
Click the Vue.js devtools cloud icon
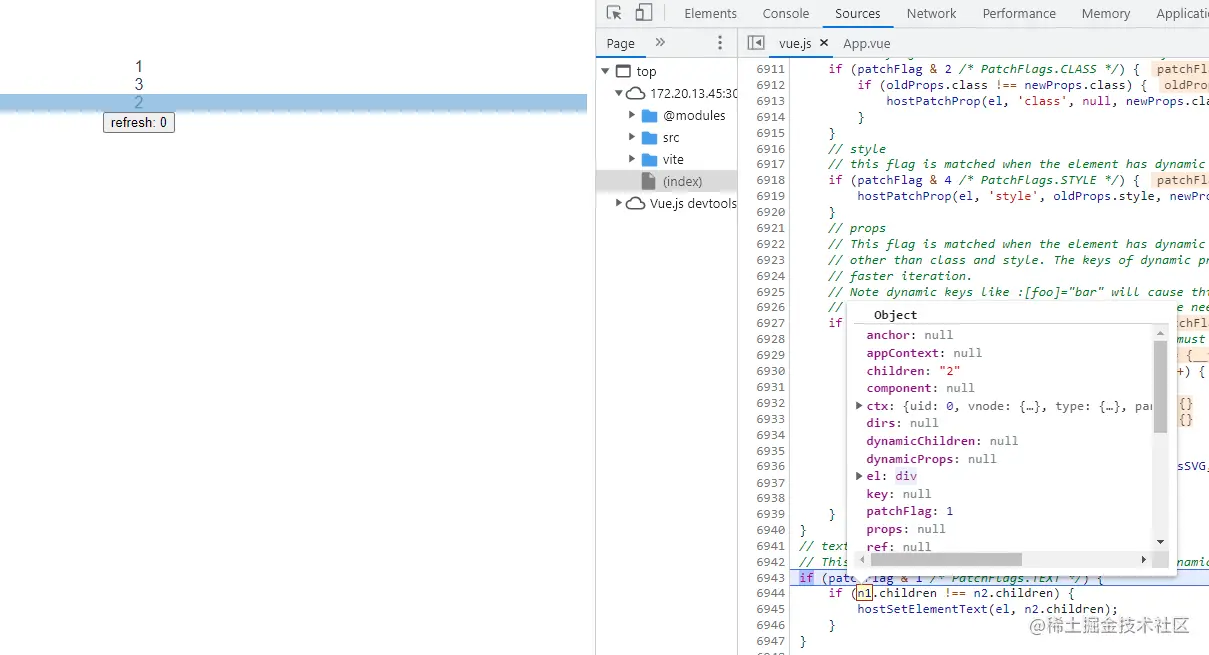[x=636, y=203]
